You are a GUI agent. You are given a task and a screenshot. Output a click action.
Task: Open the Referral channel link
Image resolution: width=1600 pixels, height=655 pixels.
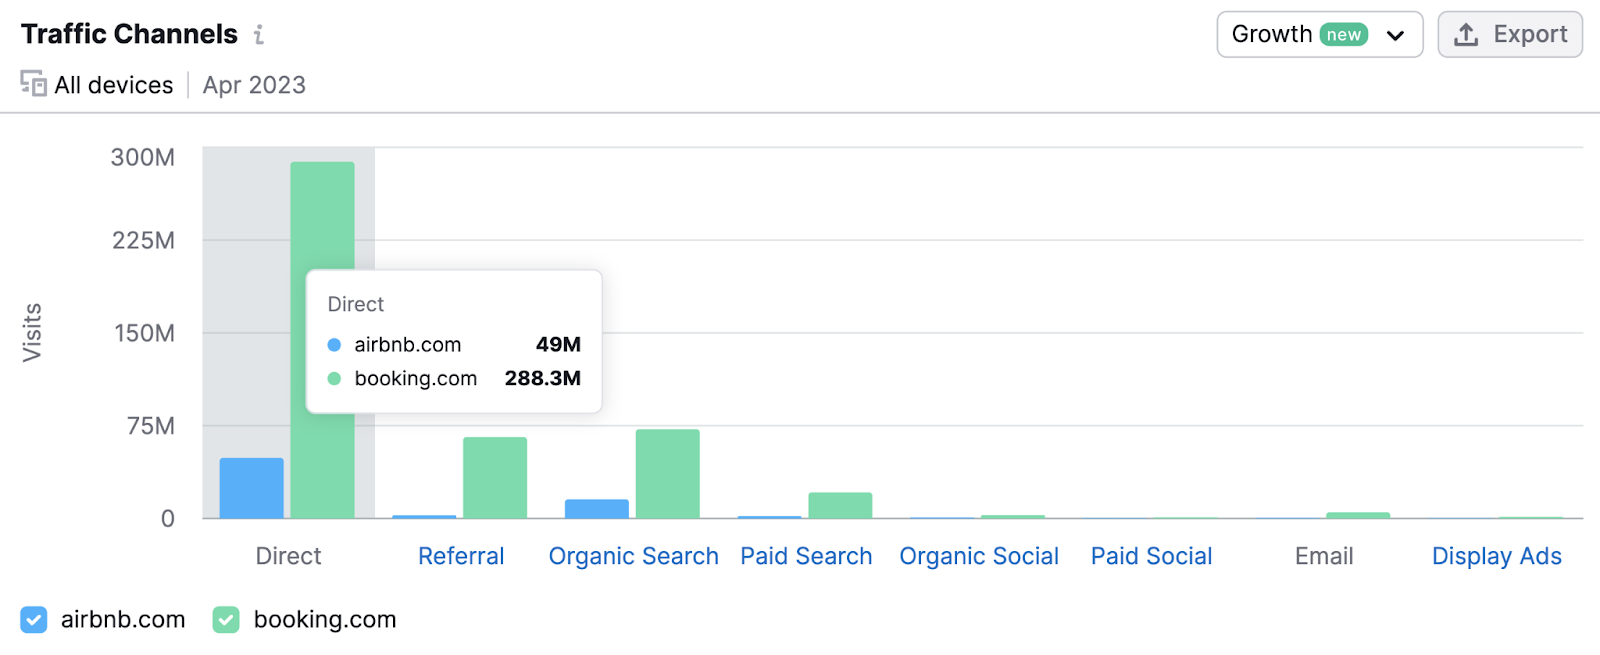tap(461, 556)
